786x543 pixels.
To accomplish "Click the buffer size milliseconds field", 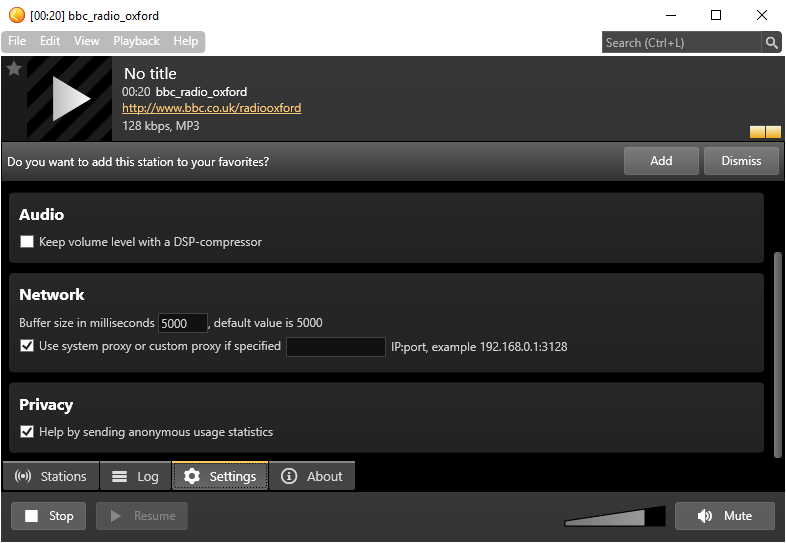I will point(182,323).
